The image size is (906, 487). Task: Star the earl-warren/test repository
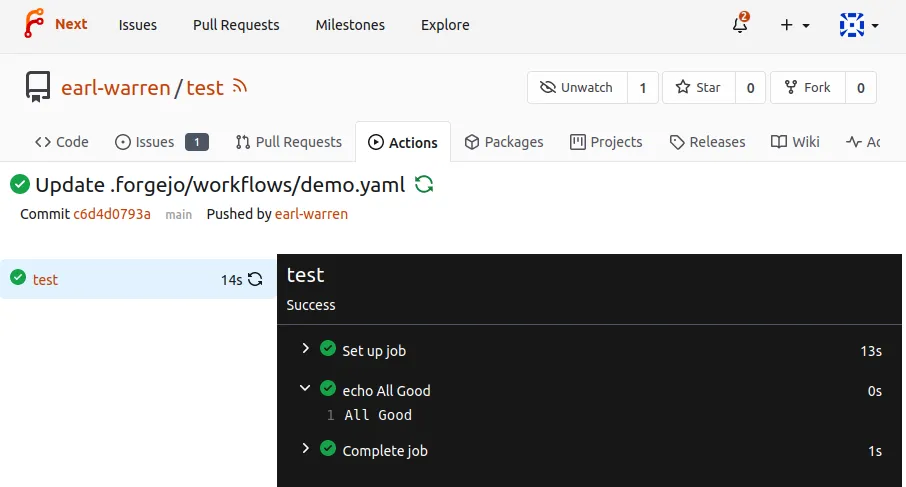[699, 88]
